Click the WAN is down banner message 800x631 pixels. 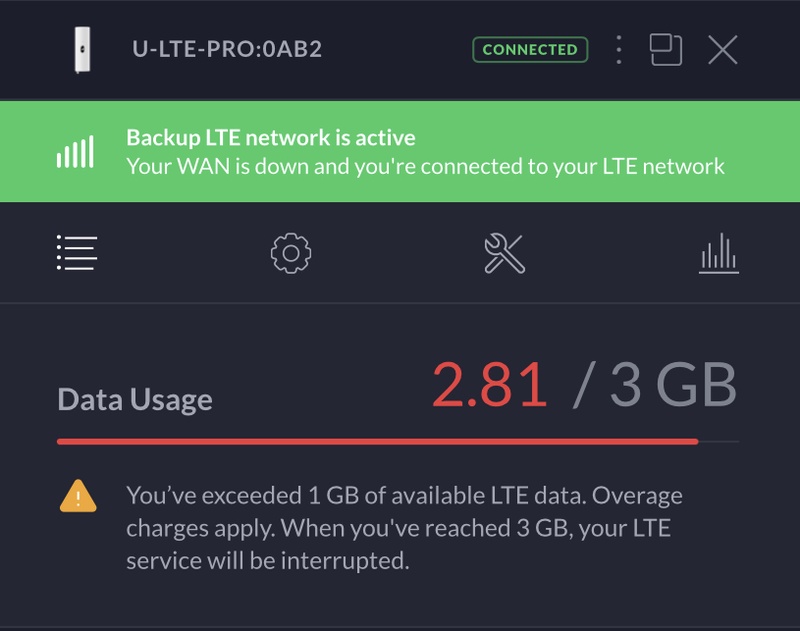425,166
